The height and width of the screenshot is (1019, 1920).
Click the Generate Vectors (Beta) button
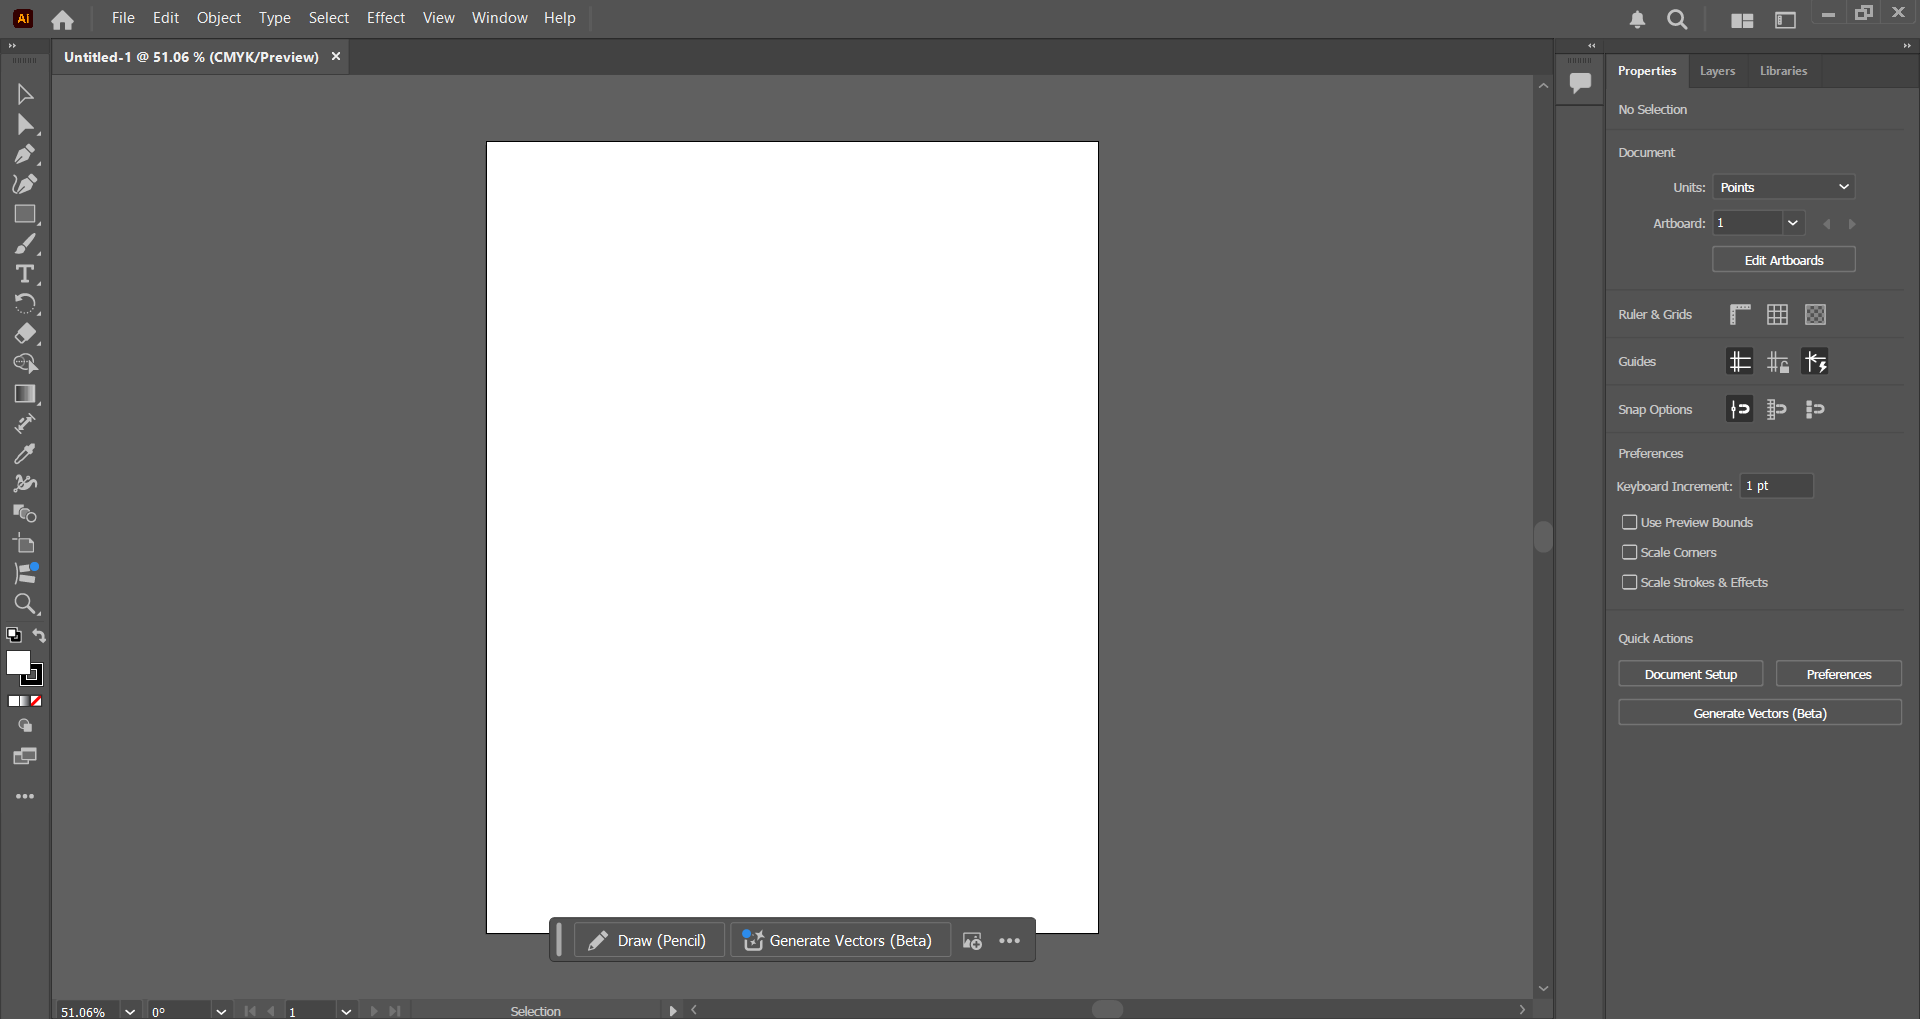(1760, 713)
